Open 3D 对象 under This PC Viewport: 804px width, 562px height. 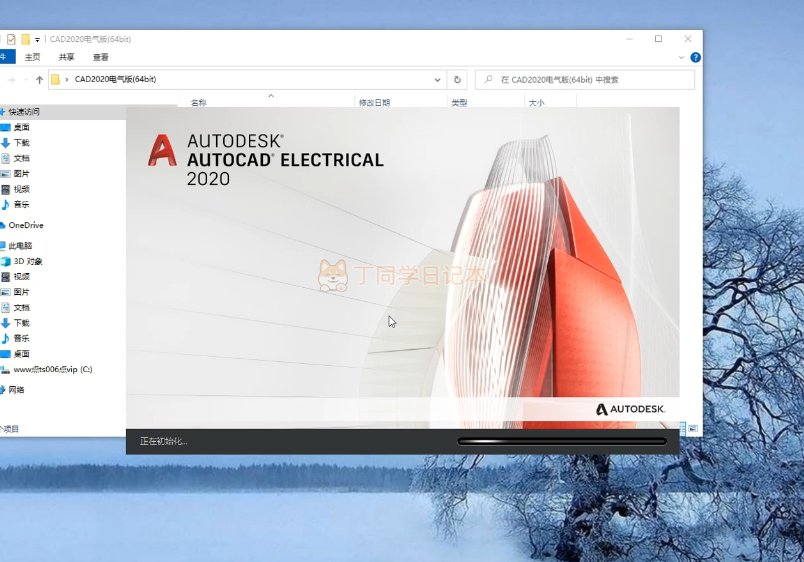[28, 262]
